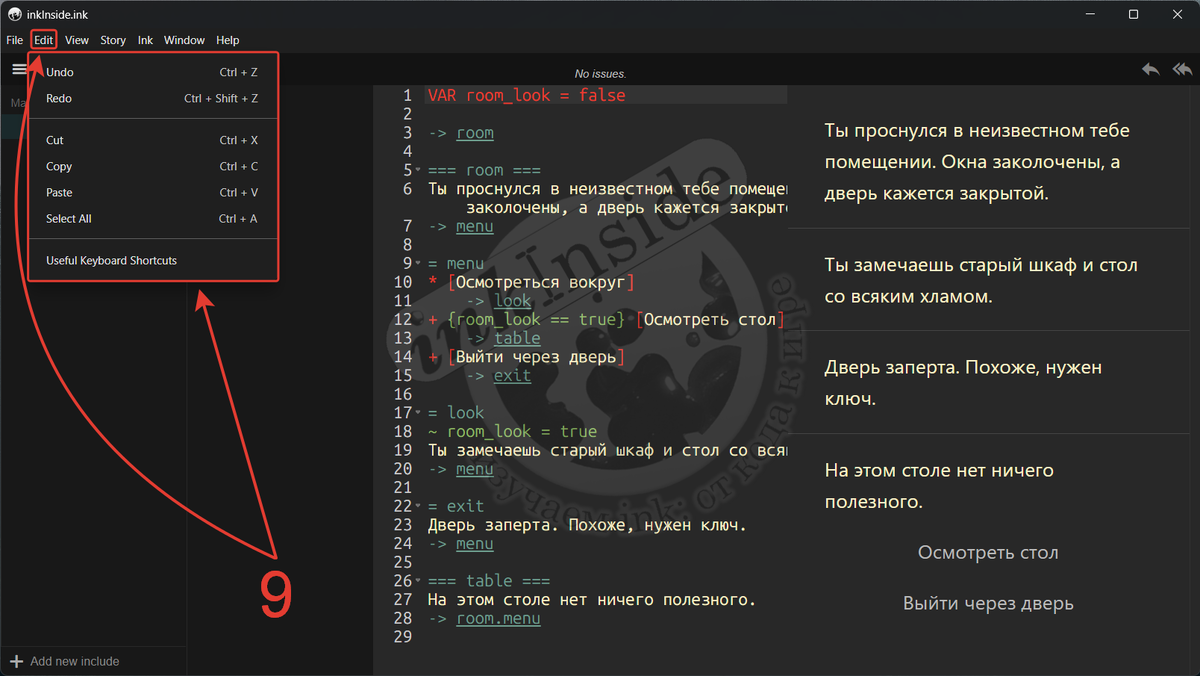Click the plus icon beside Add new include
Viewport: 1200px width, 676px height.
click(16, 661)
